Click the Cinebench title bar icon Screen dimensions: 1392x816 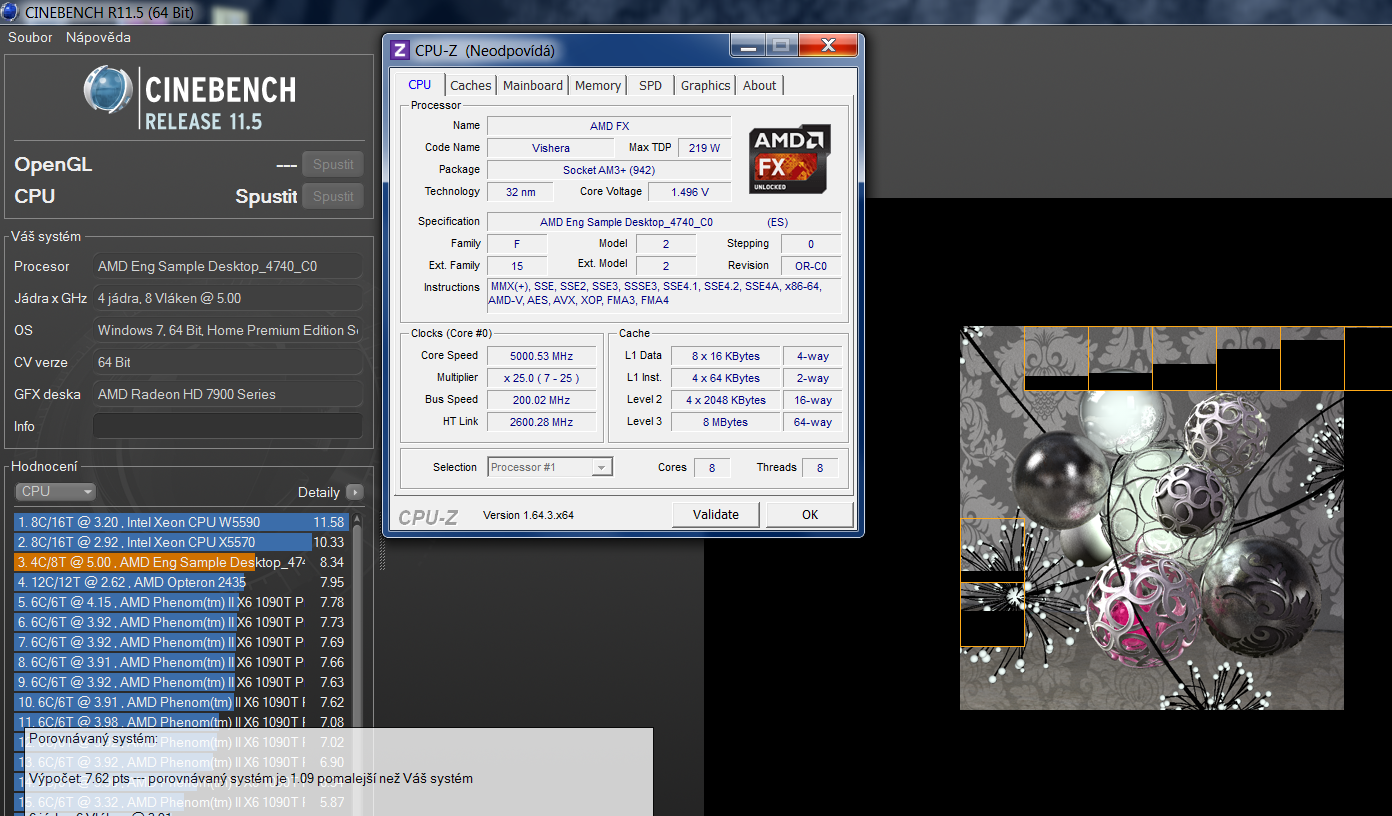pyautogui.click(x=9, y=12)
